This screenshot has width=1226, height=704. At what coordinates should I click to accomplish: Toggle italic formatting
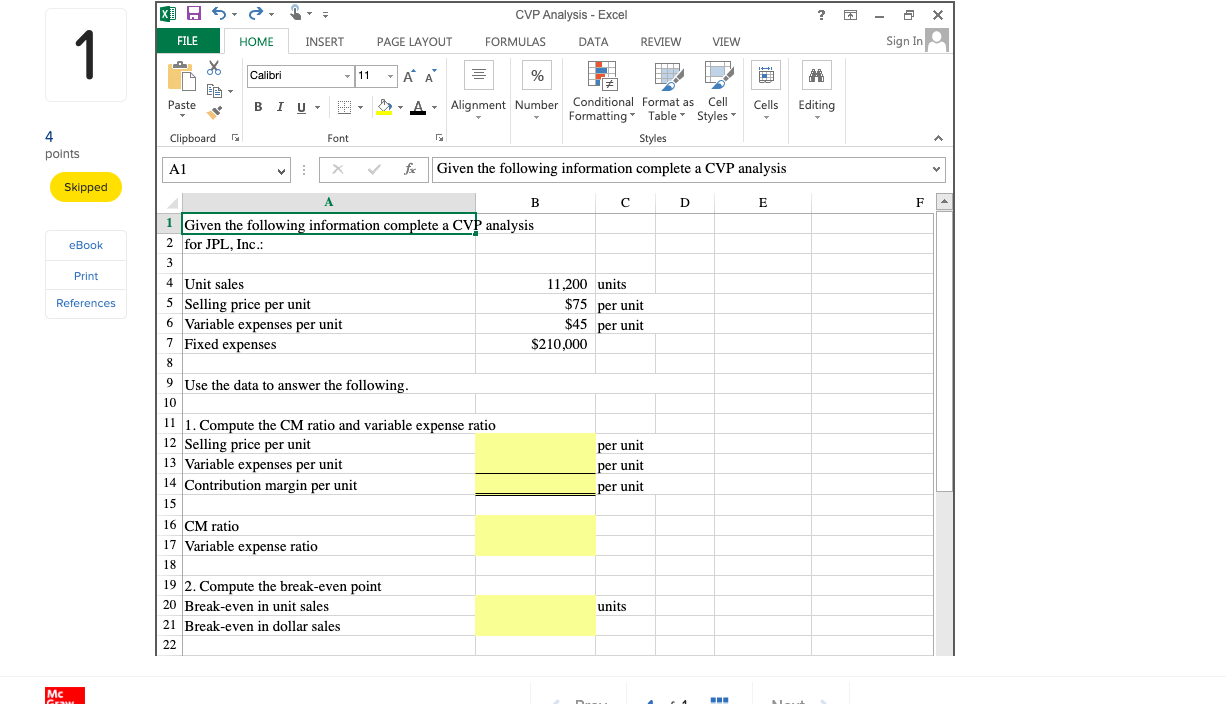pyautogui.click(x=279, y=106)
